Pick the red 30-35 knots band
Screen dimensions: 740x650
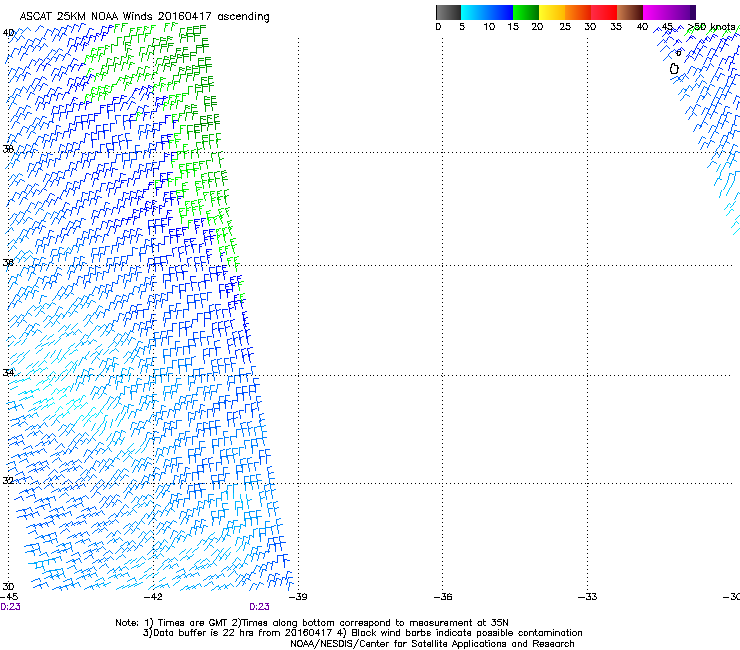tap(604, 12)
